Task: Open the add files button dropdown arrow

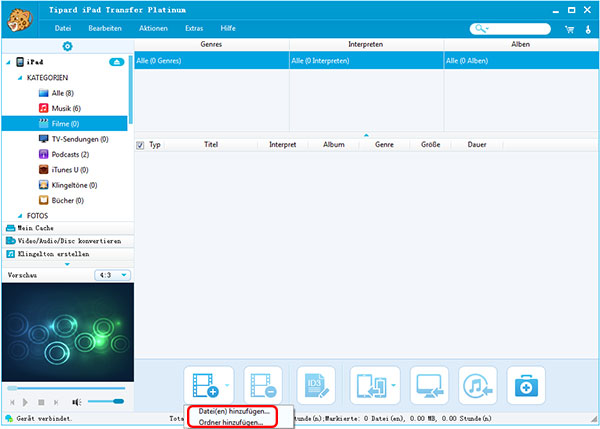Action: click(228, 385)
